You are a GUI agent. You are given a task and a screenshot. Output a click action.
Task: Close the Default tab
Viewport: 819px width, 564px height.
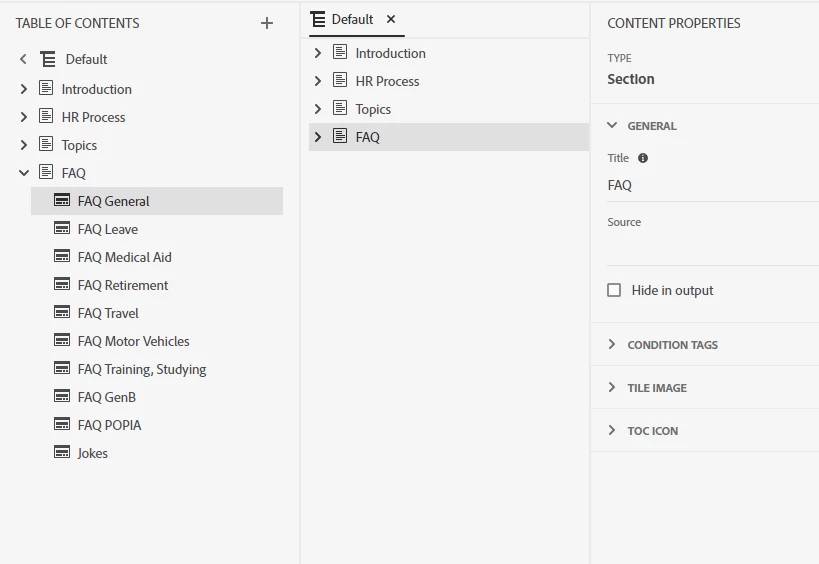click(x=391, y=19)
